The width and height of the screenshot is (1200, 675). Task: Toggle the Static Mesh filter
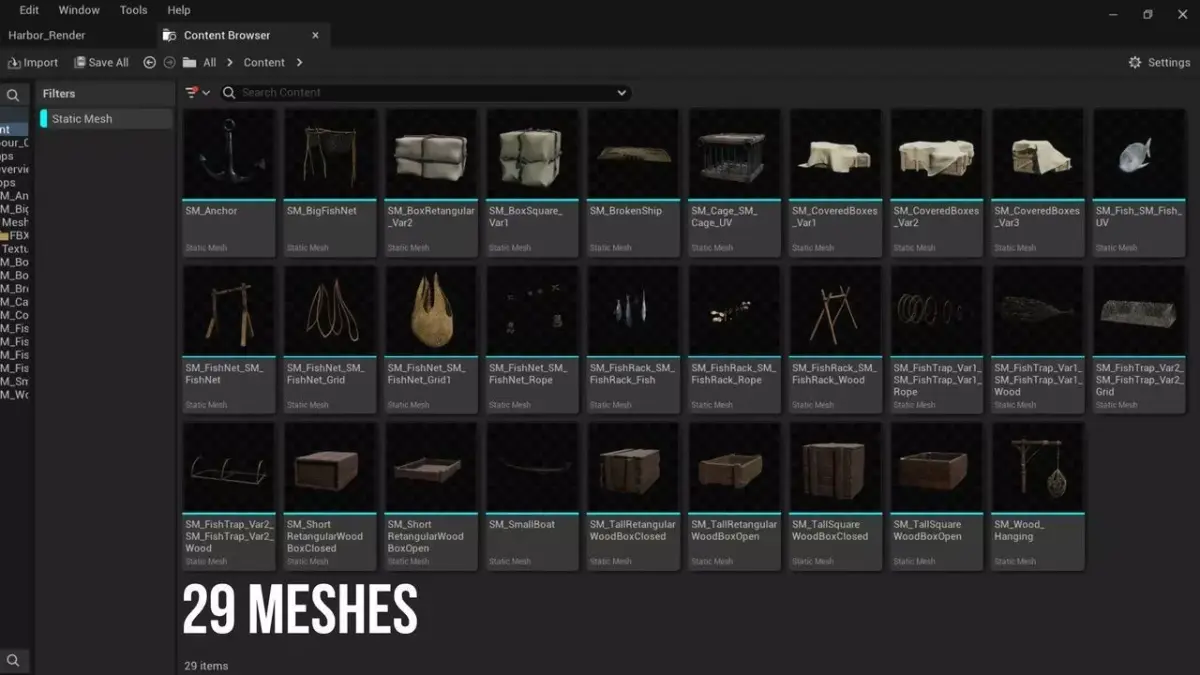(x=106, y=119)
